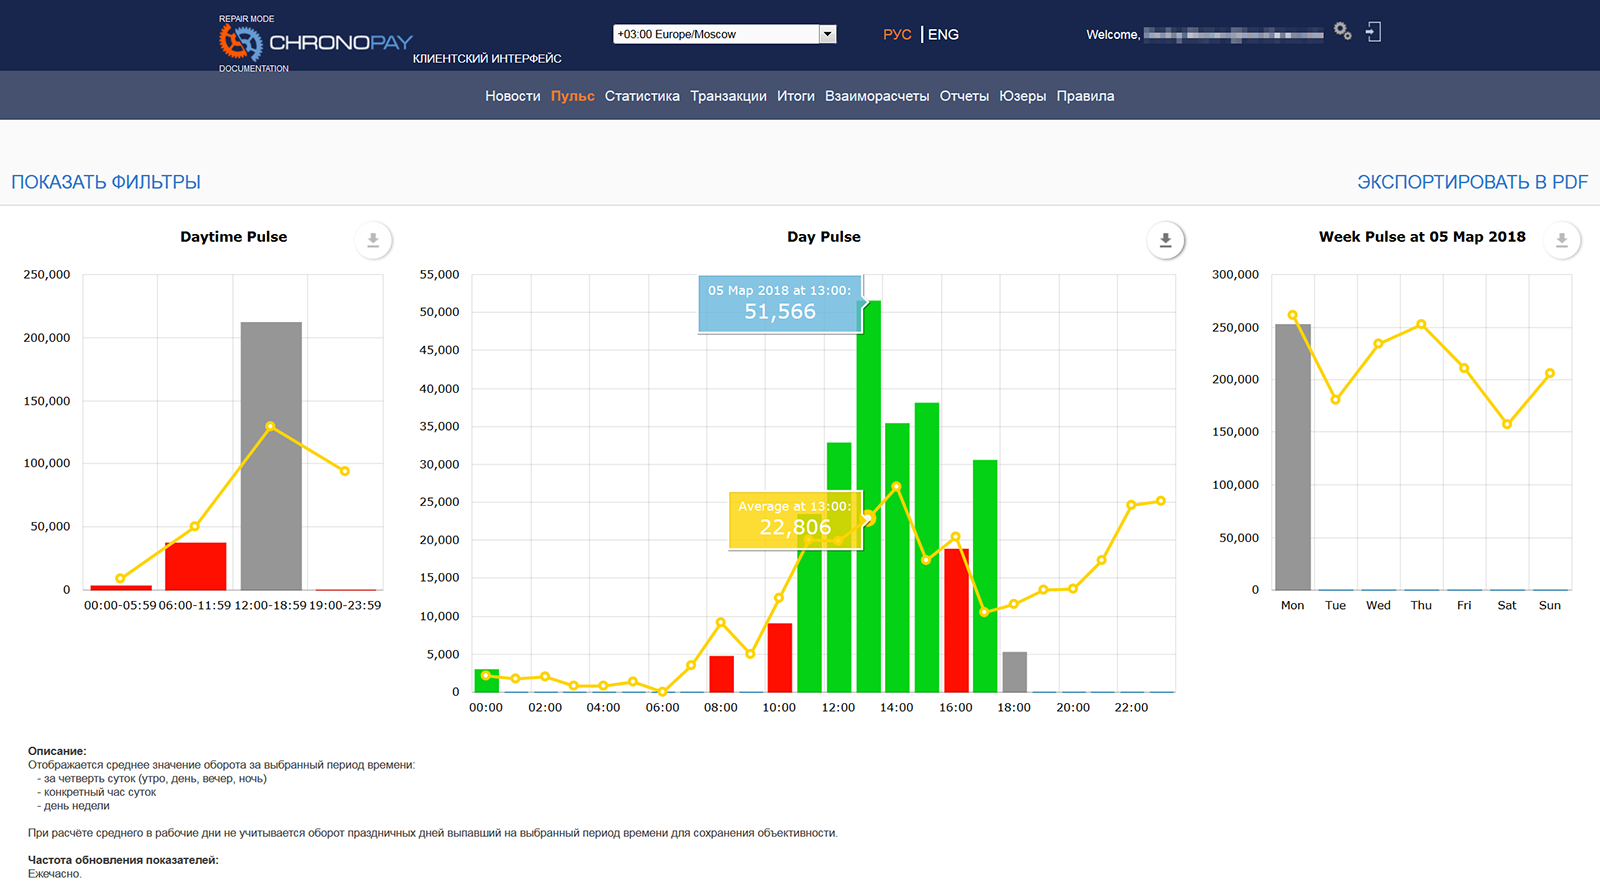1600x885 pixels.
Task: Switch language to РУС
Action: pos(897,34)
